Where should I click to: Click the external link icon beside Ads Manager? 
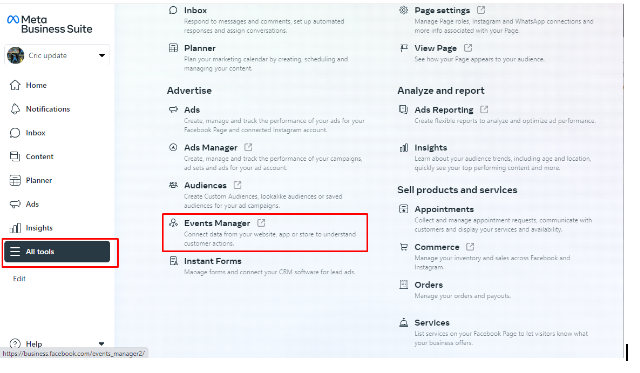point(248,147)
